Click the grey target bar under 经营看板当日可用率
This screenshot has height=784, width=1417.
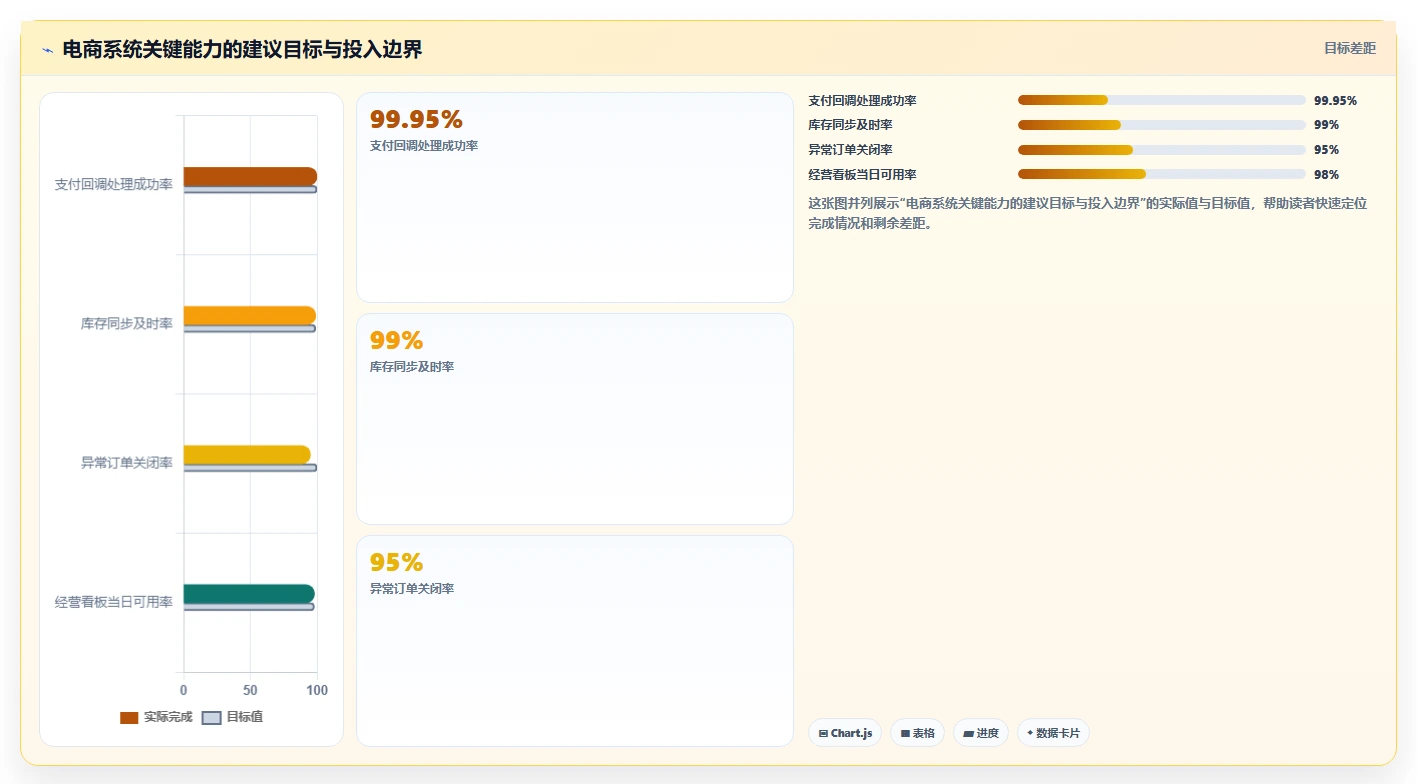249,607
